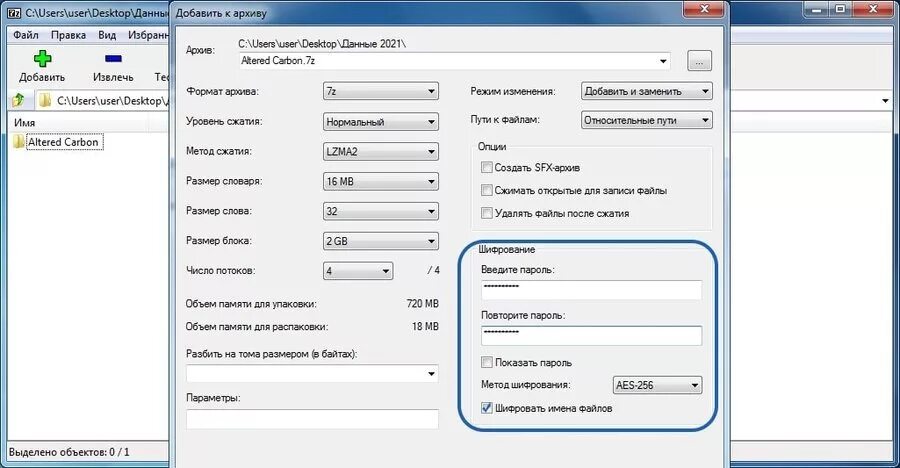Viewport: 900px width, 468px height.
Task: Click the blue minus Извлечь icon
Action: click(113, 59)
